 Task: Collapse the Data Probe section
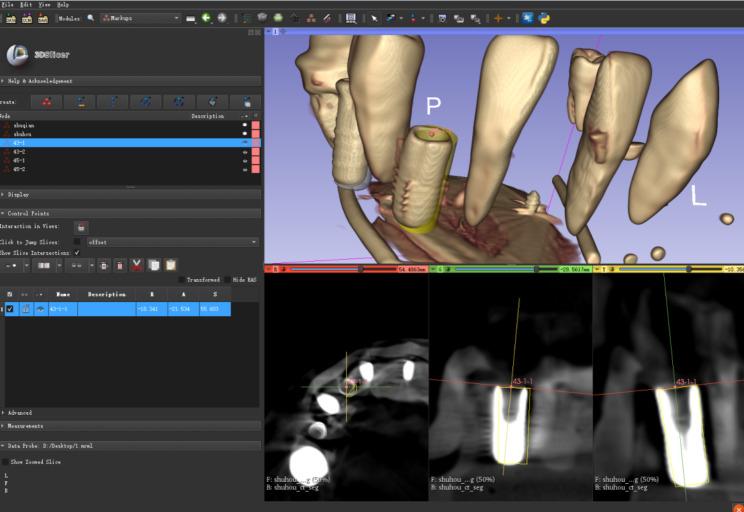pos(130,446)
